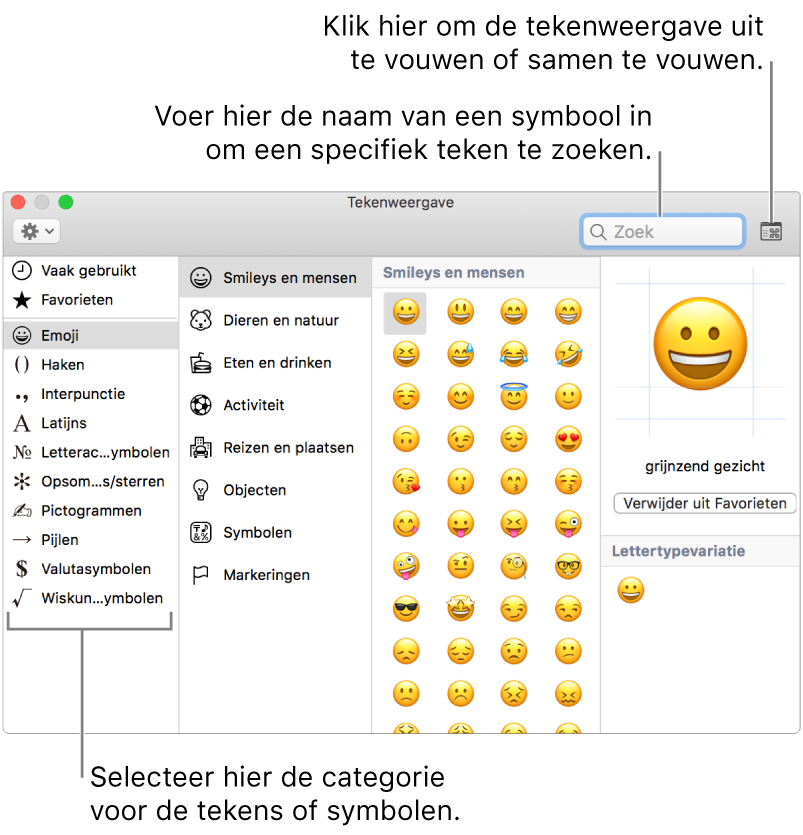Pick the star-struck emoji
The width and height of the screenshot is (803, 835).
(x=460, y=609)
